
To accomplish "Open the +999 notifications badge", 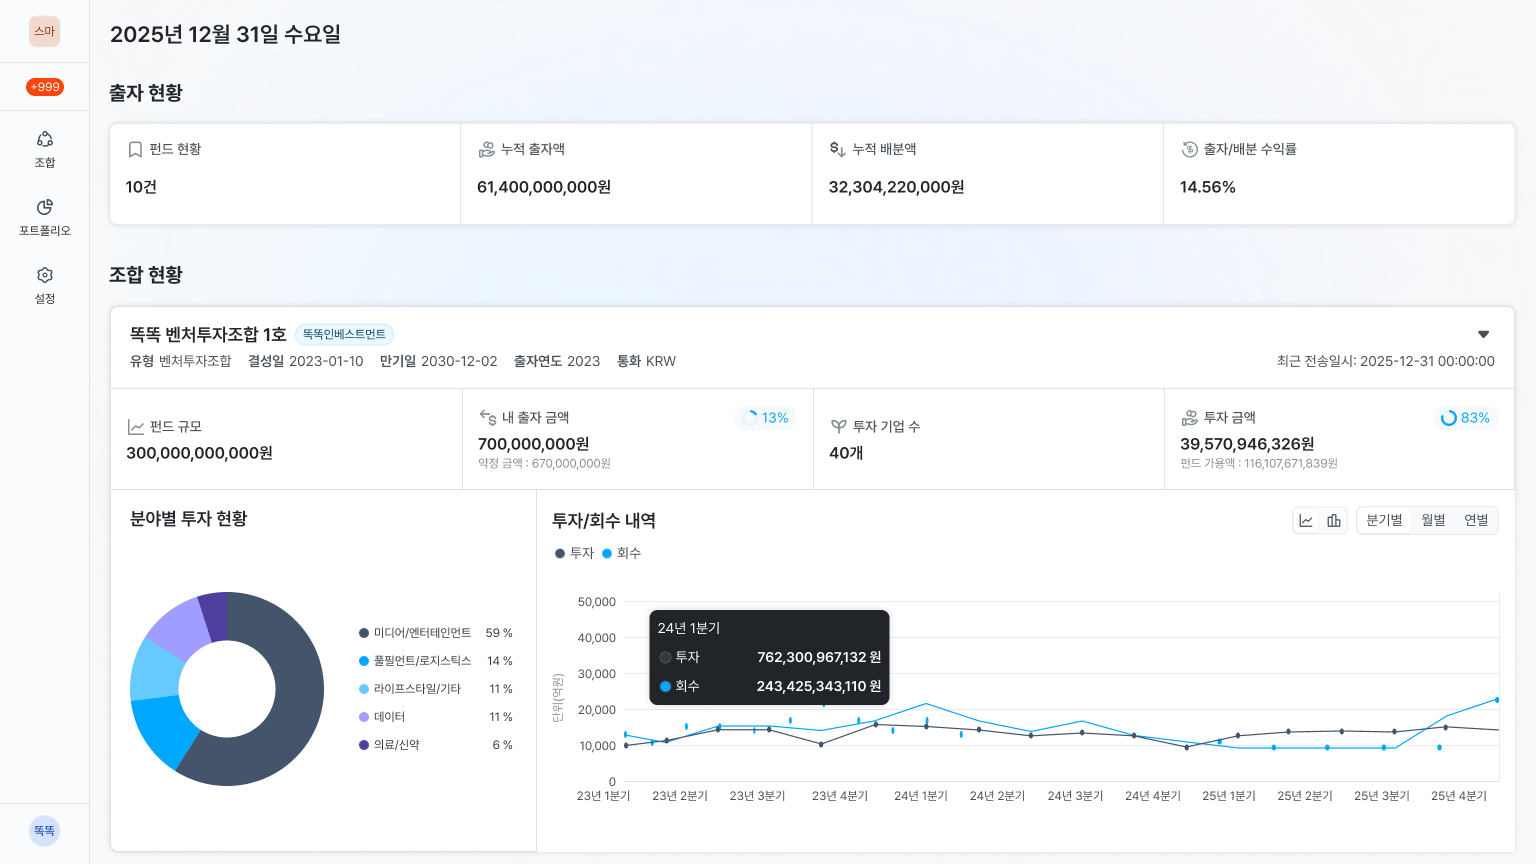I will tap(45, 87).
